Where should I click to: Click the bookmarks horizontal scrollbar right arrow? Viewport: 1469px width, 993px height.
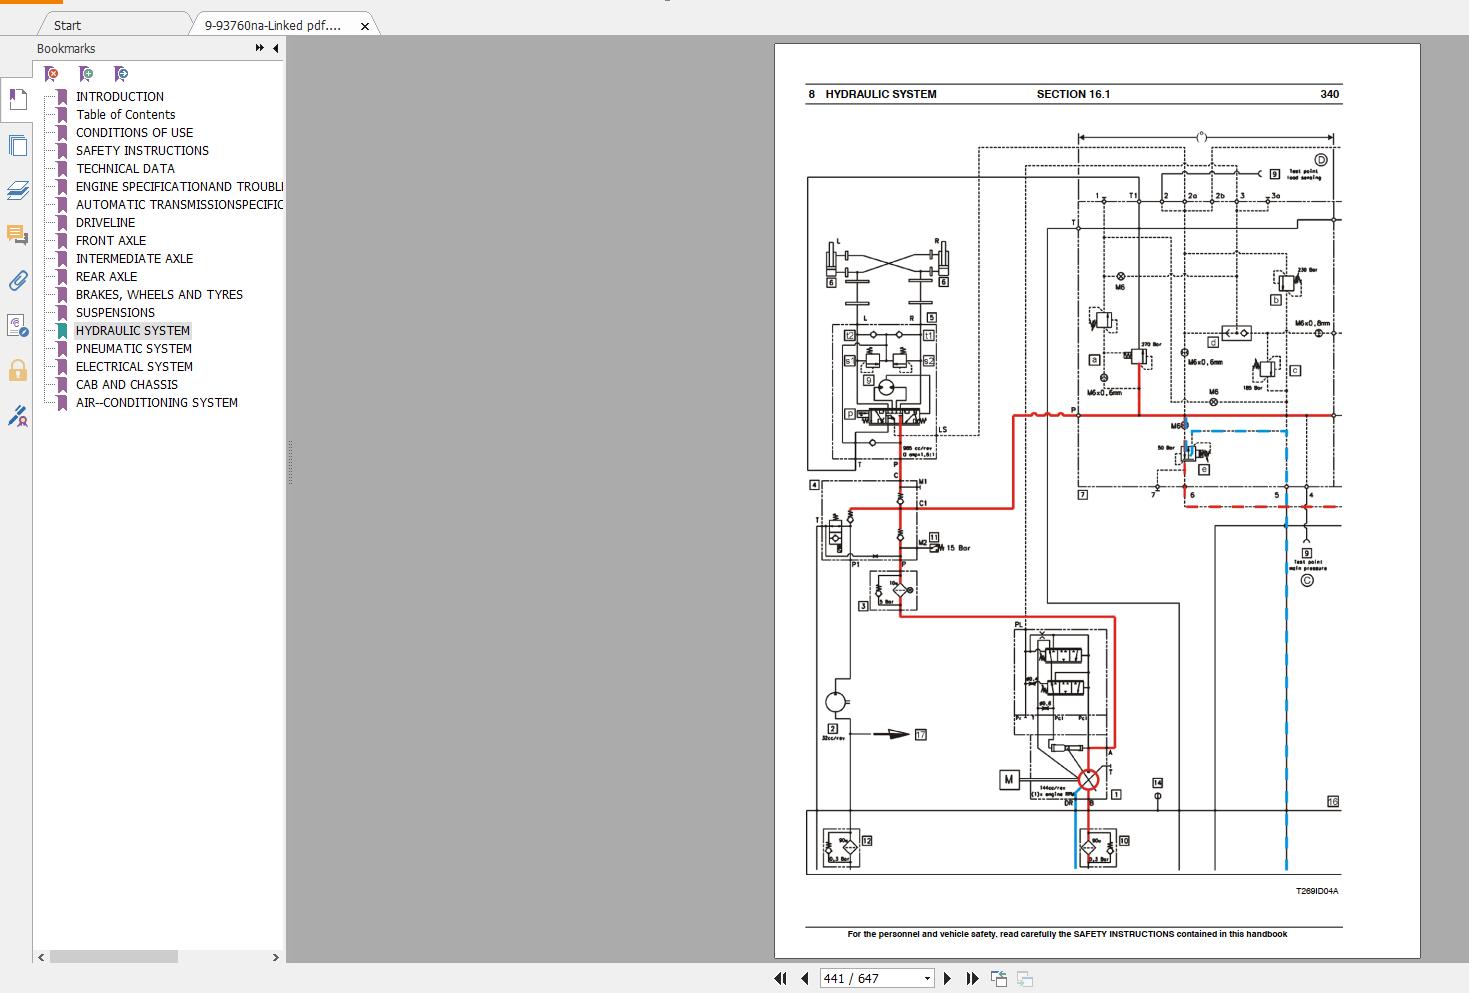coord(276,957)
